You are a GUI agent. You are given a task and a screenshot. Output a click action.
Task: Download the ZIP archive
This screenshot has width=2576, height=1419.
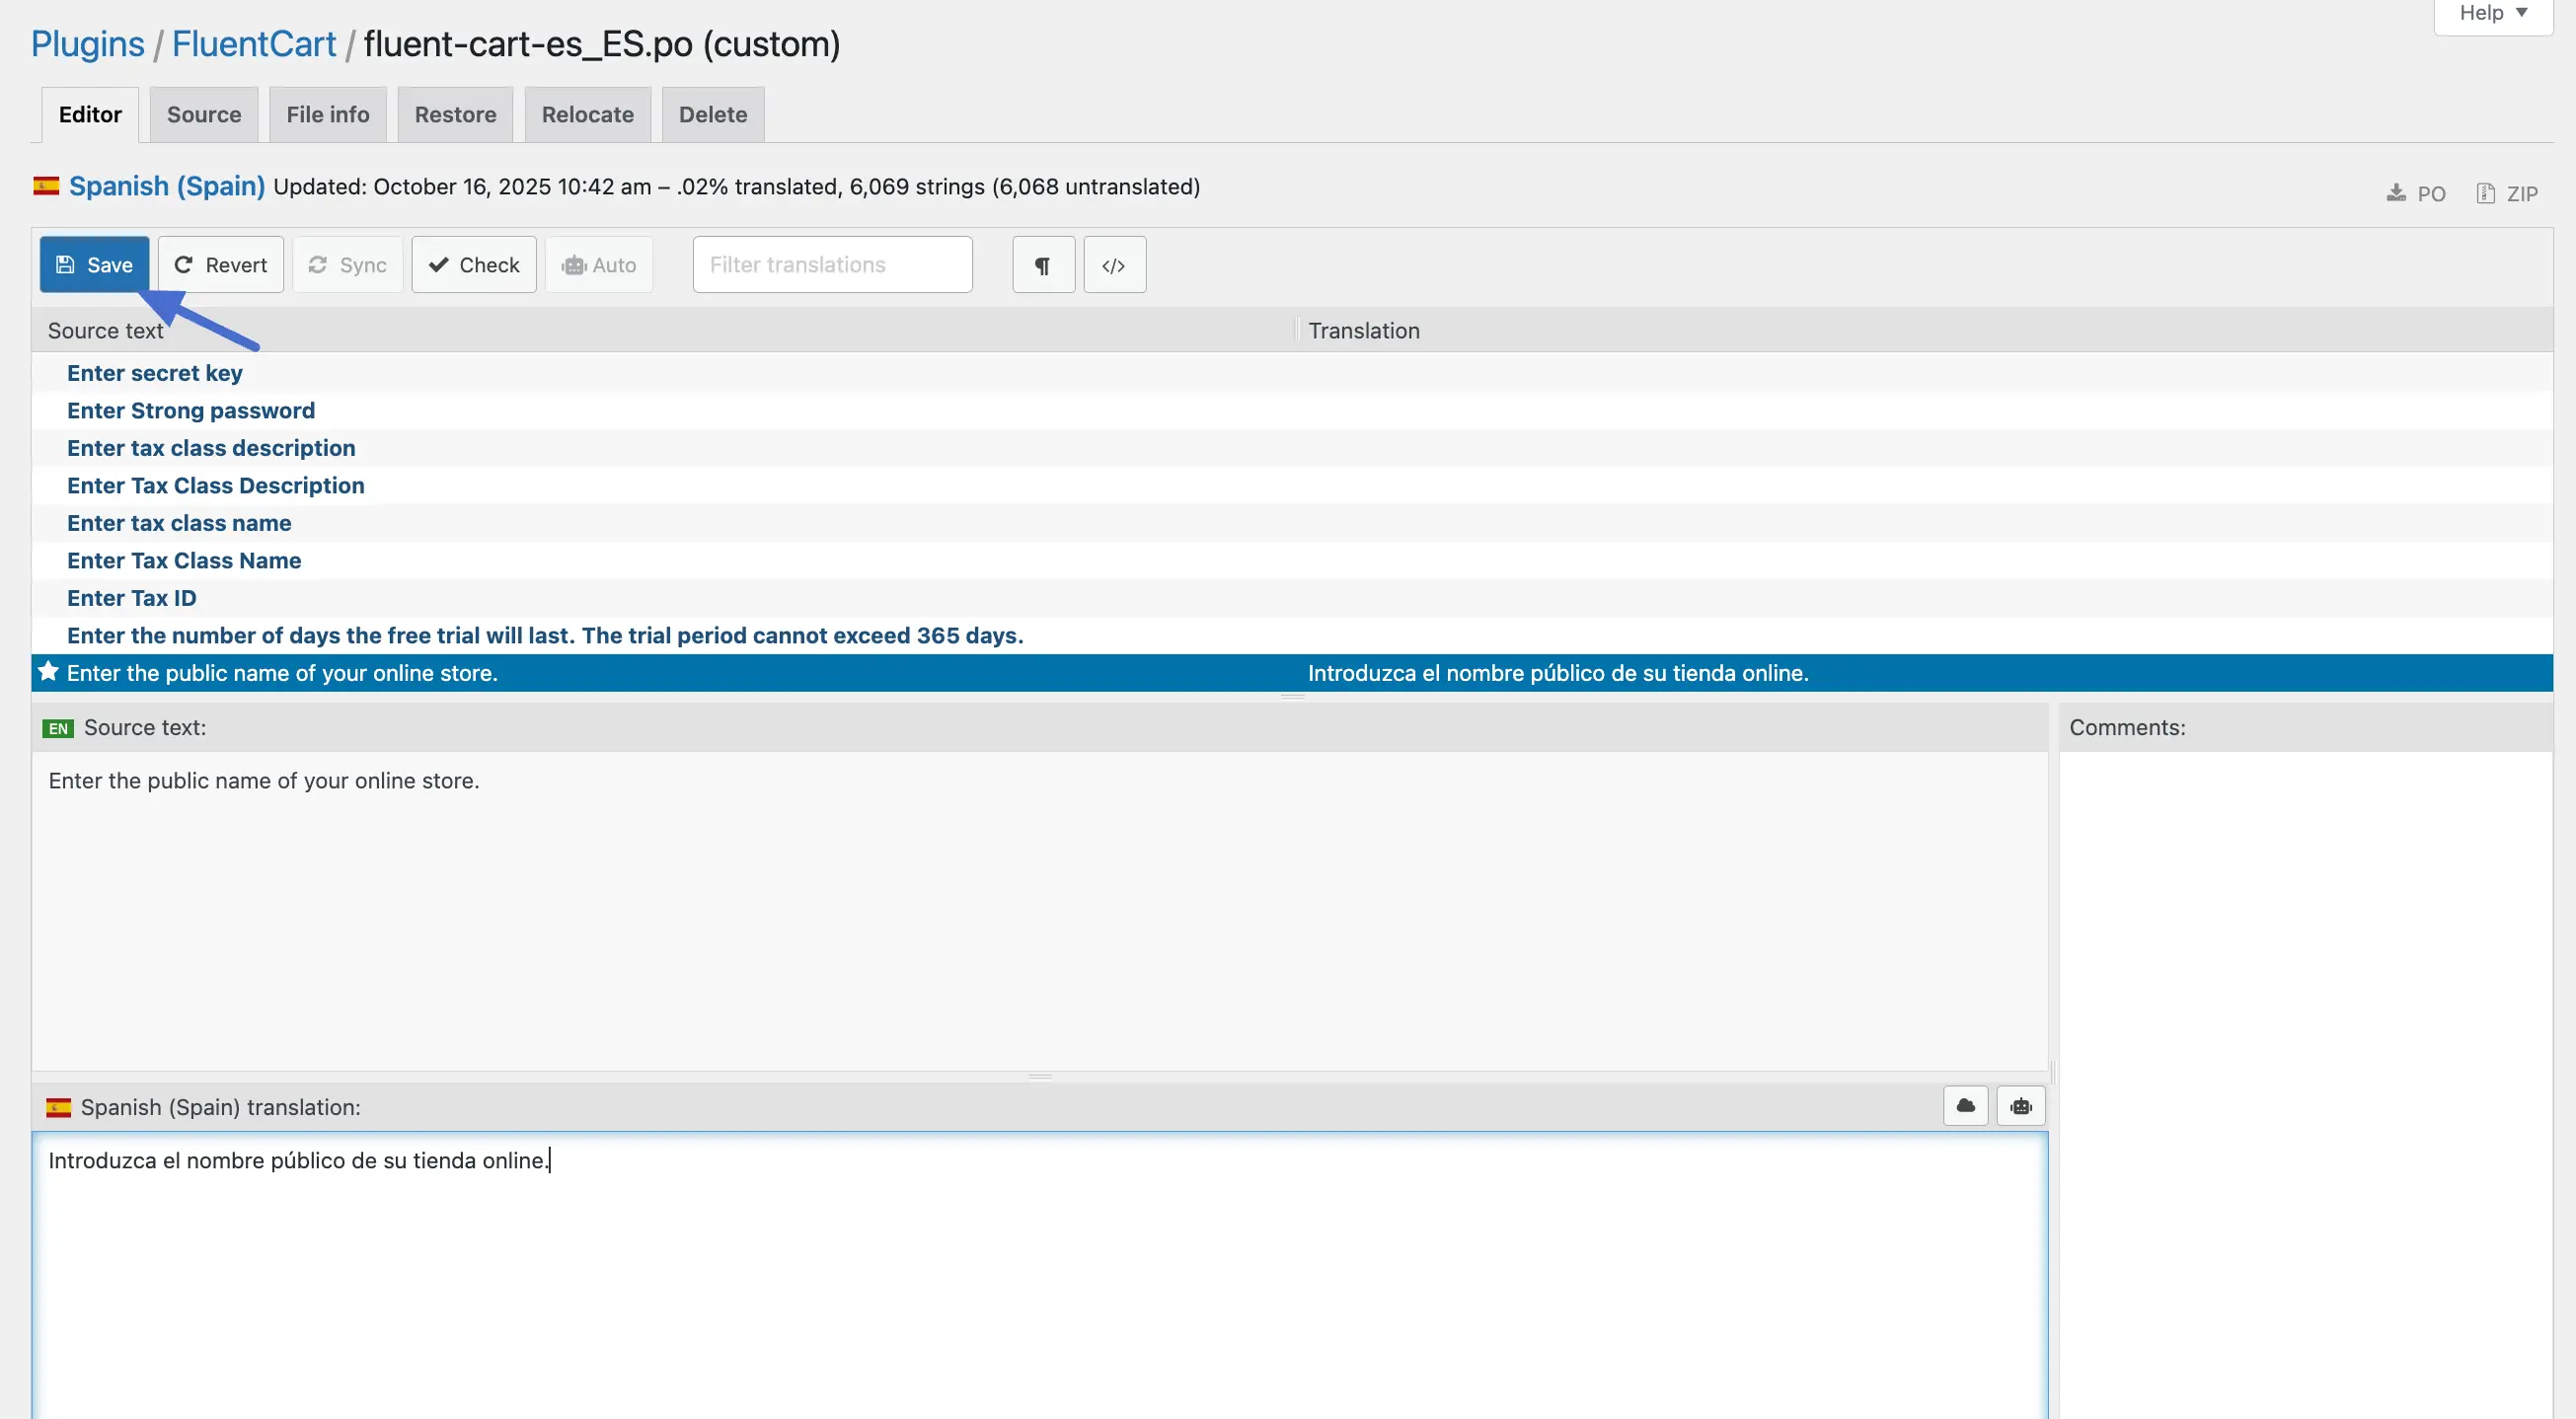tap(2508, 193)
